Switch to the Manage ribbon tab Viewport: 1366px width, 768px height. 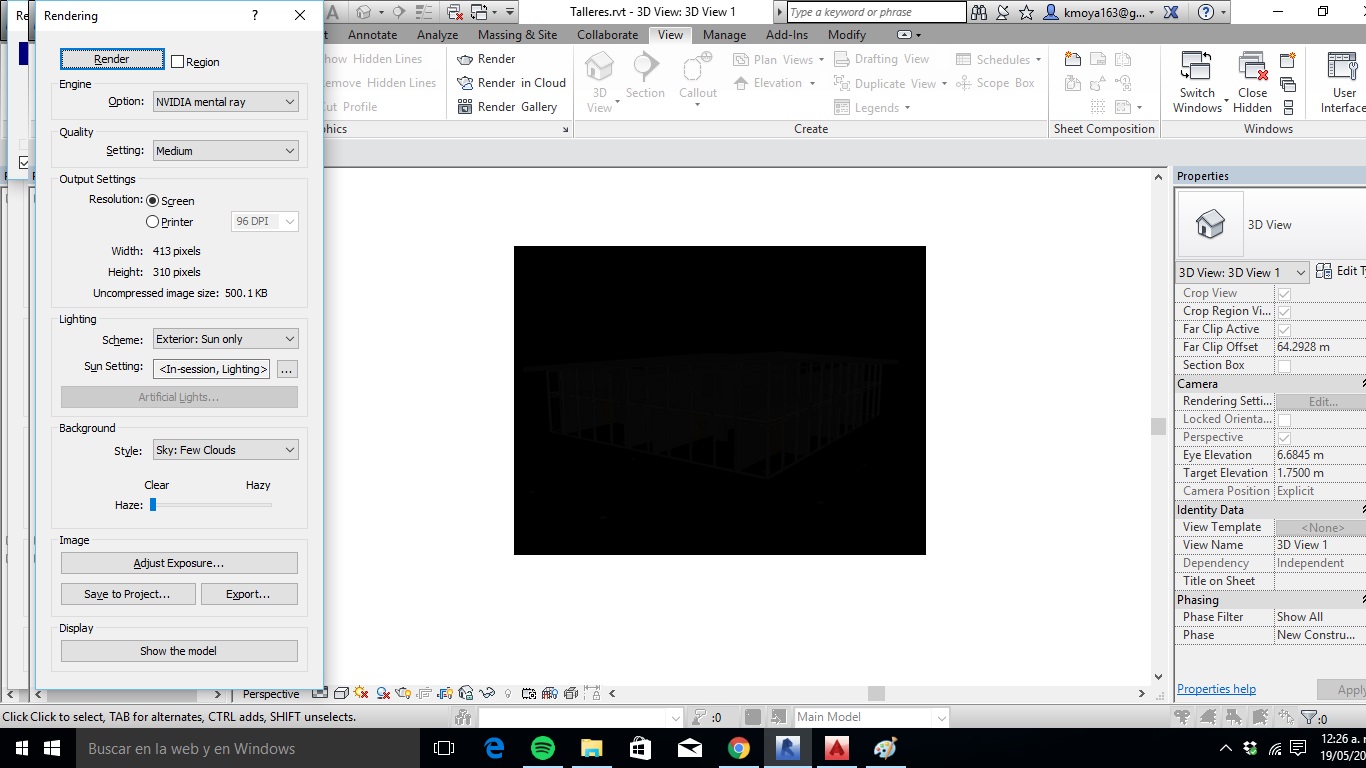(x=724, y=35)
